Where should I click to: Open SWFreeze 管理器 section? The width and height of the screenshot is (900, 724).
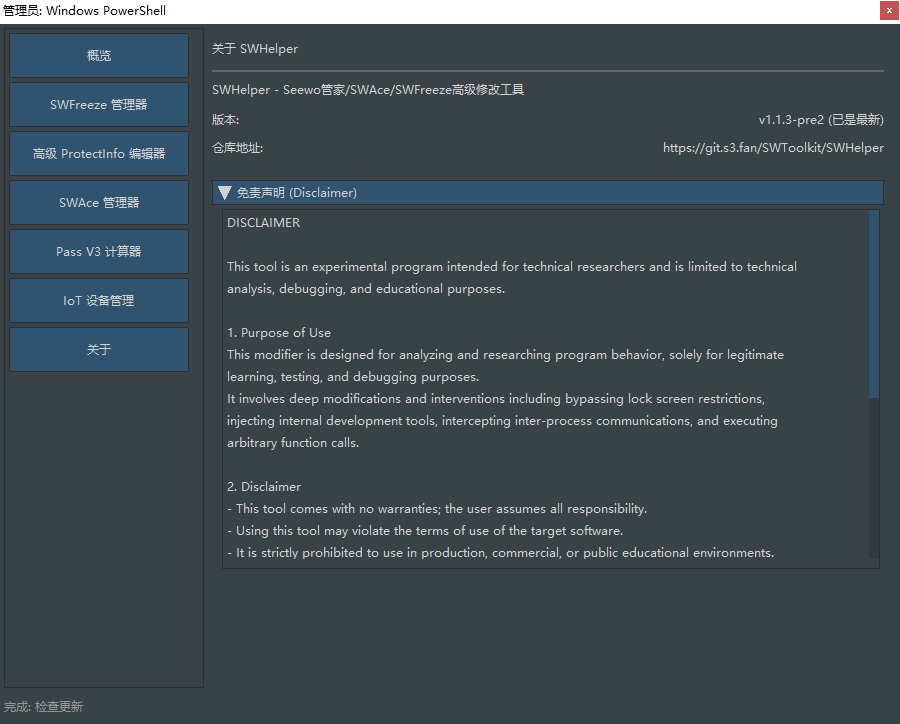click(x=99, y=104)
